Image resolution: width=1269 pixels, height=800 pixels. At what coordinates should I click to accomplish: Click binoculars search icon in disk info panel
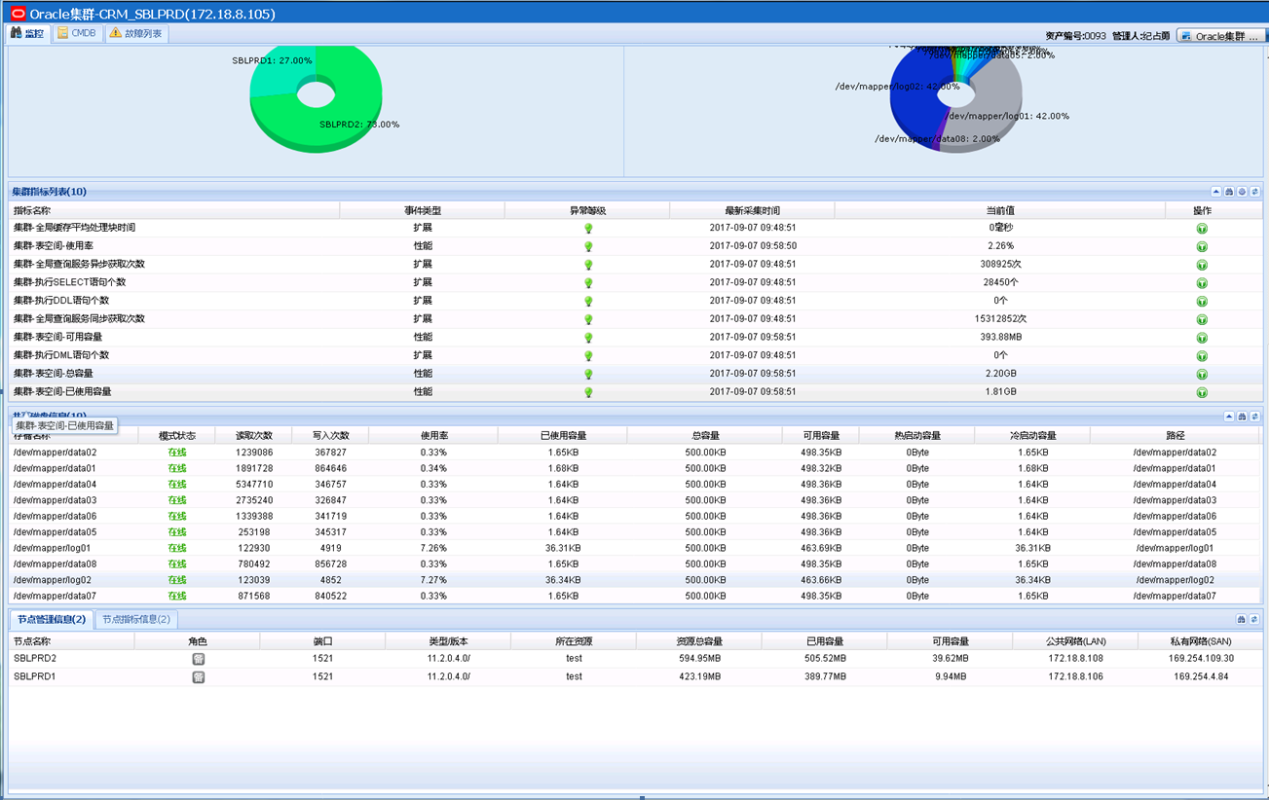click(x=1242, y=416)
